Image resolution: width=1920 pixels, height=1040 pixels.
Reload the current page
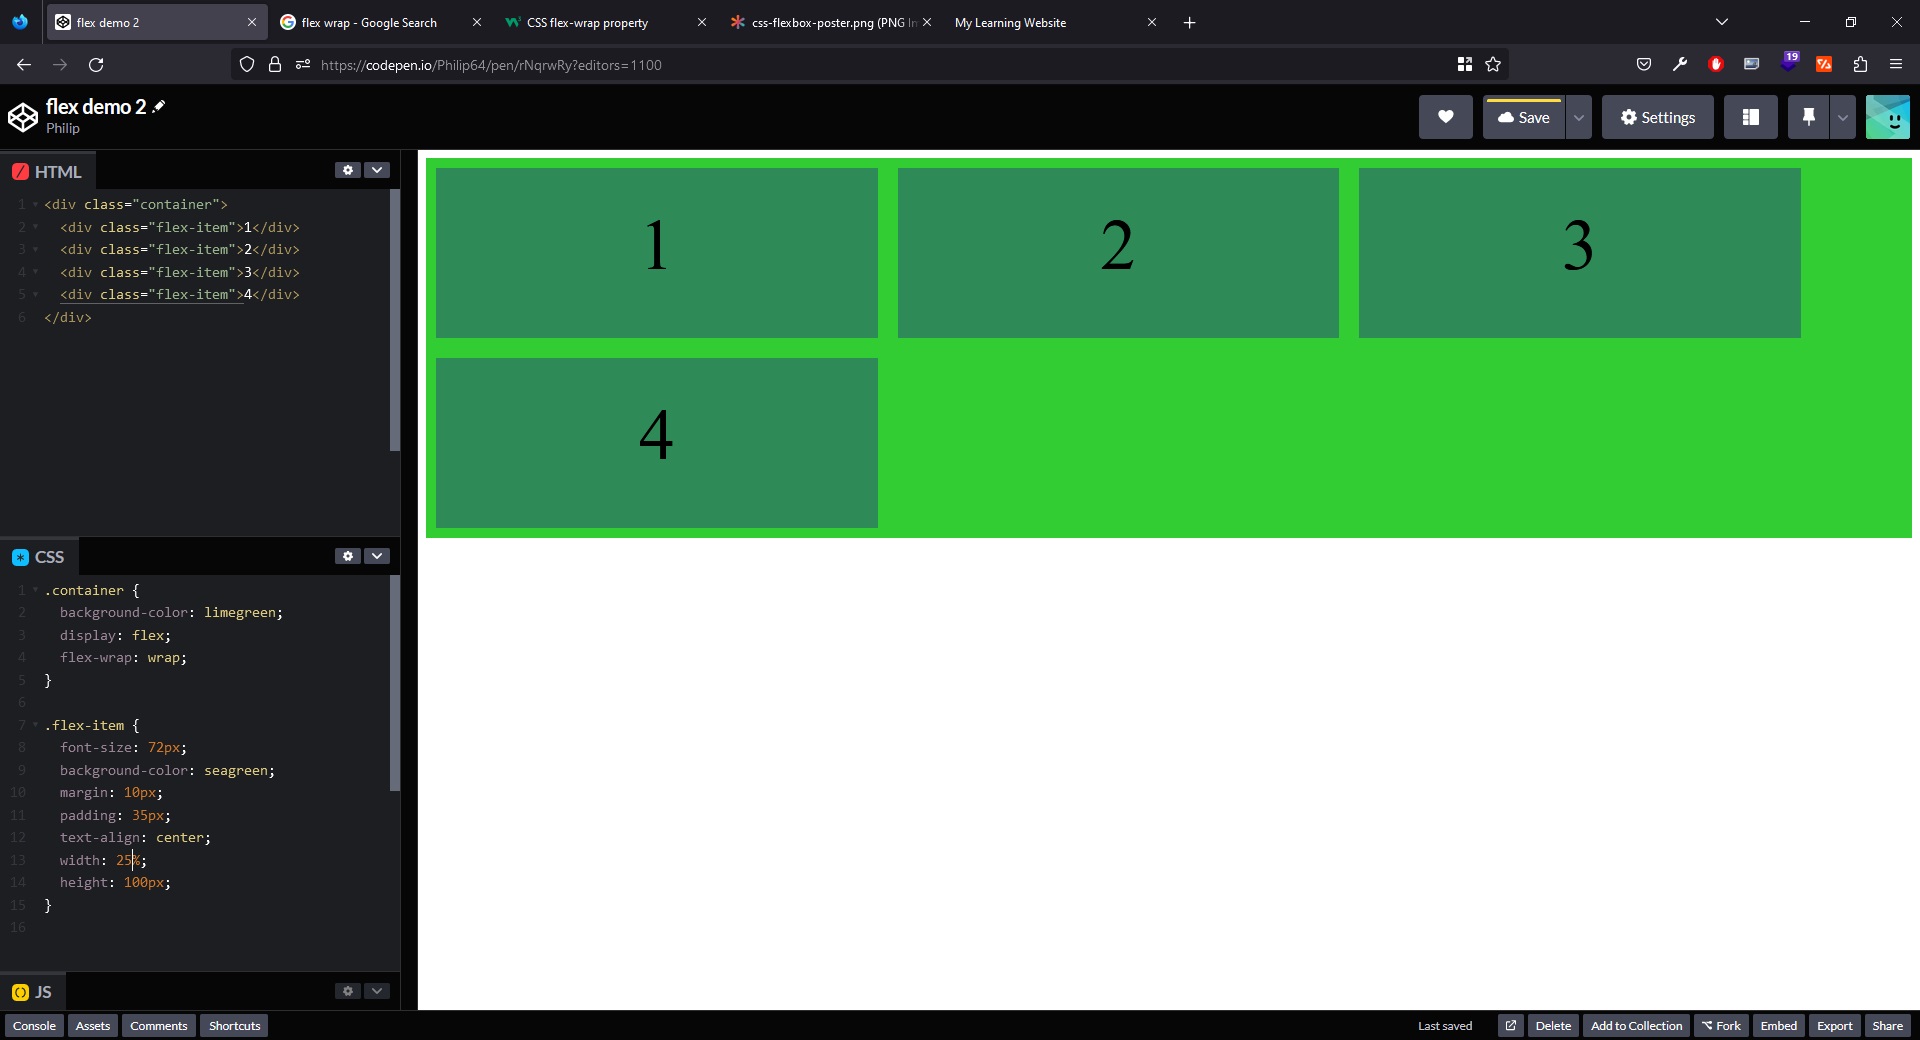click(x=96, y=64)
